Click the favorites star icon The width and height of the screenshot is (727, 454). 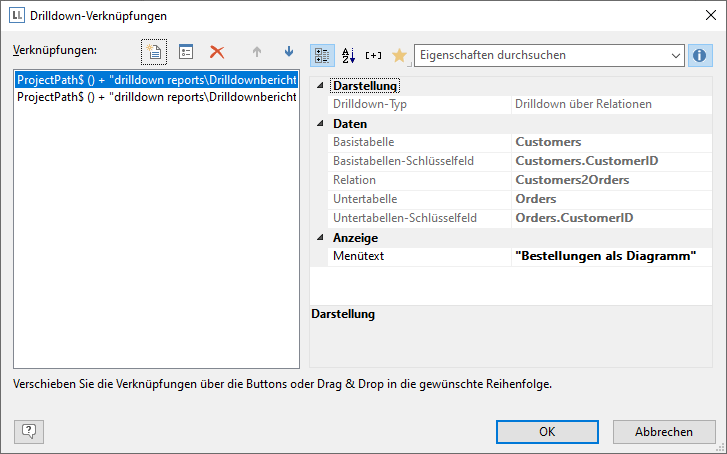pos(399,55)
